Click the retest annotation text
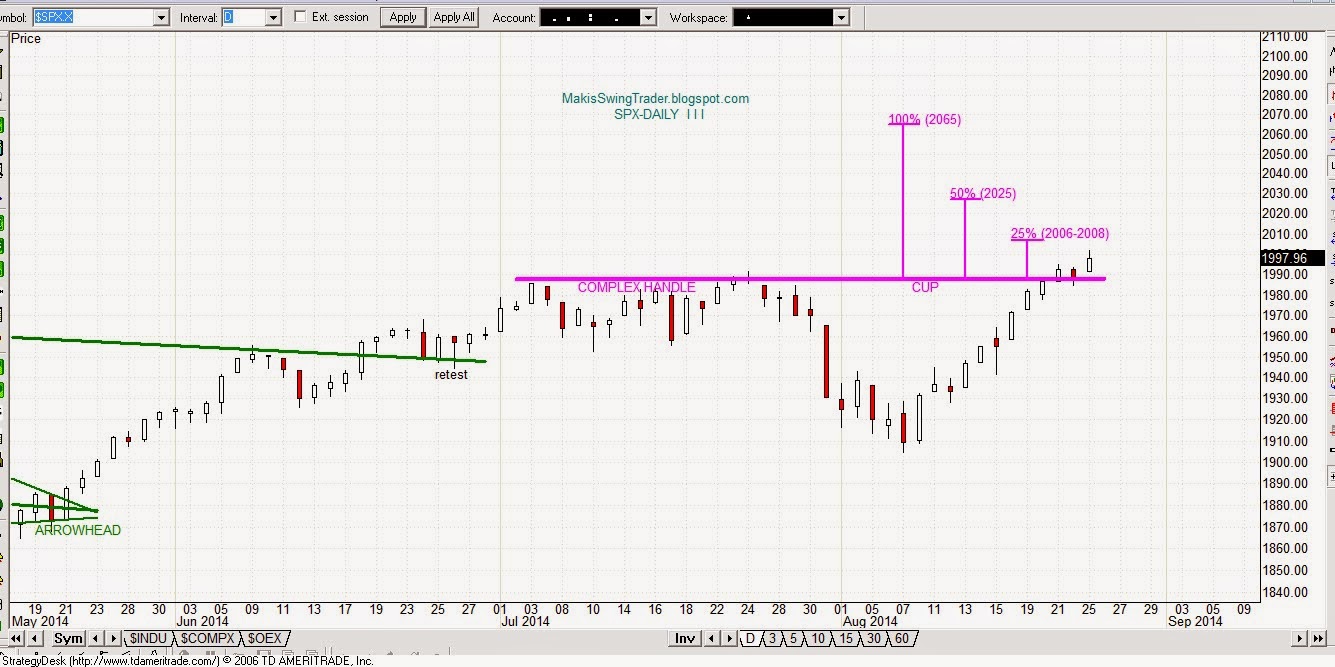This screenshot has height=667, width=1335. pos(451,374)
